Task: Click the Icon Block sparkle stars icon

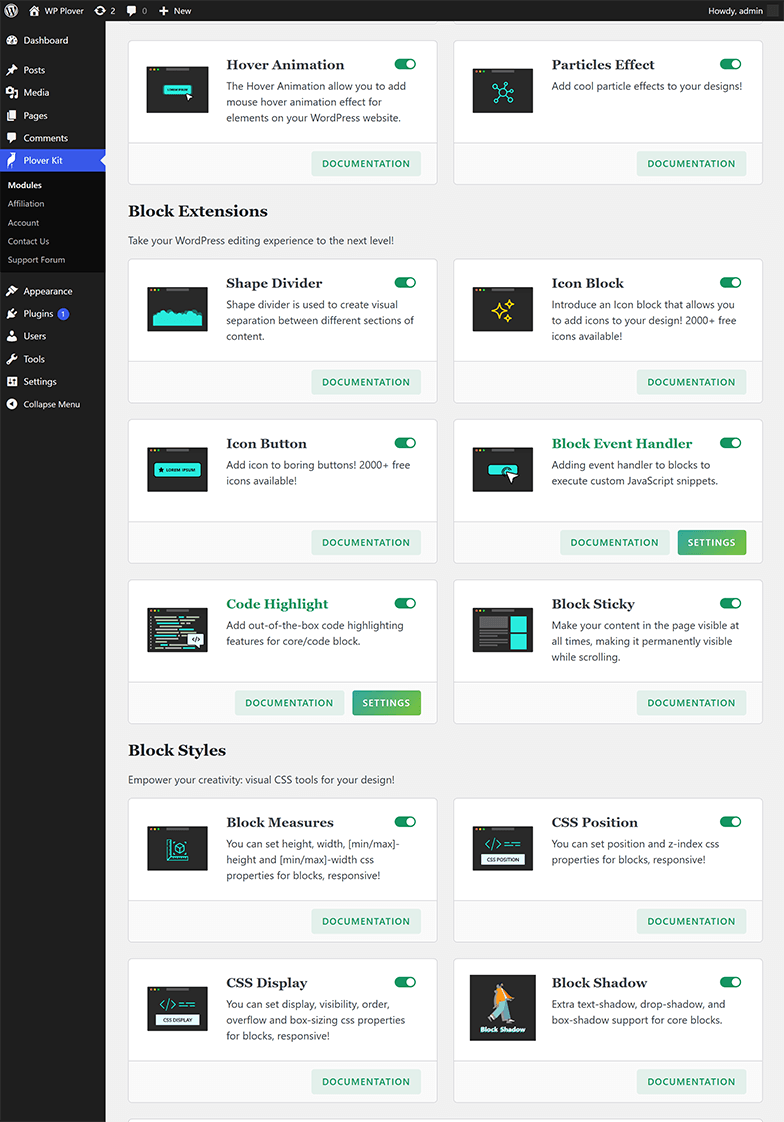Action: (502, 309)
